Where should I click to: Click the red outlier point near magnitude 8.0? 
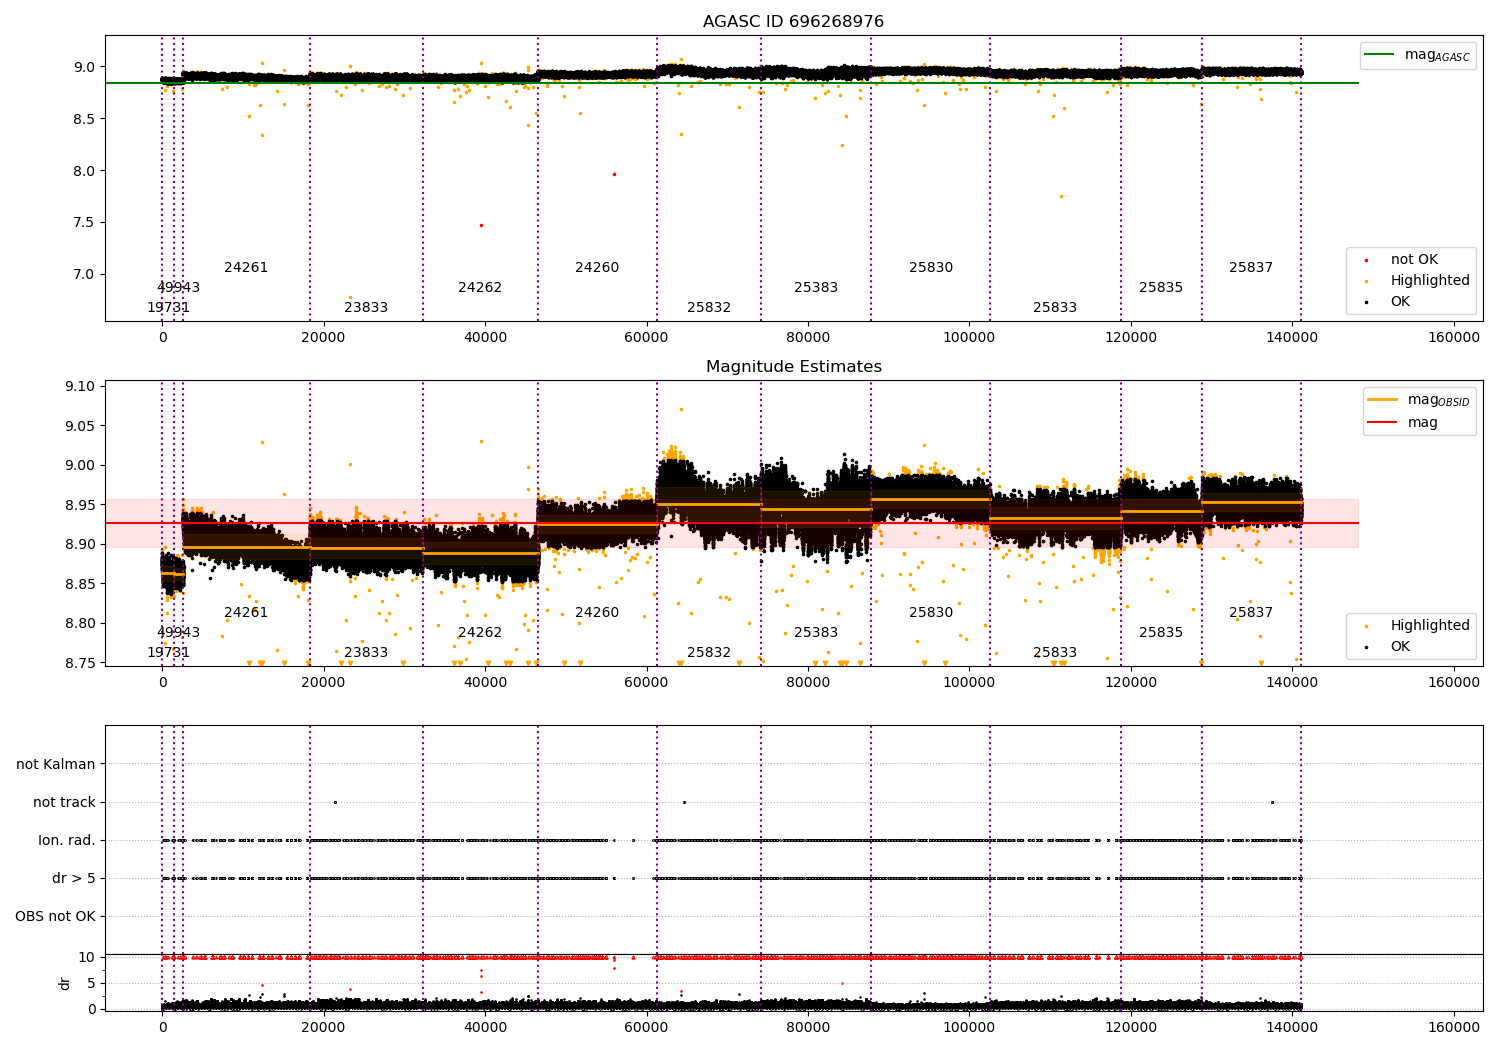click(614, 174)
